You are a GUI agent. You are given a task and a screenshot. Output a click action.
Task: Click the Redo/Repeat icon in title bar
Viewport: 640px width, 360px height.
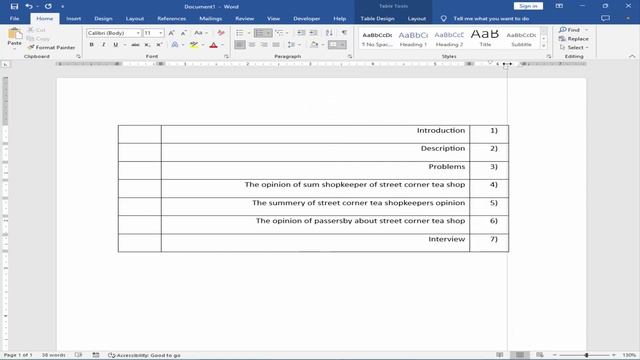pos(48,6)
